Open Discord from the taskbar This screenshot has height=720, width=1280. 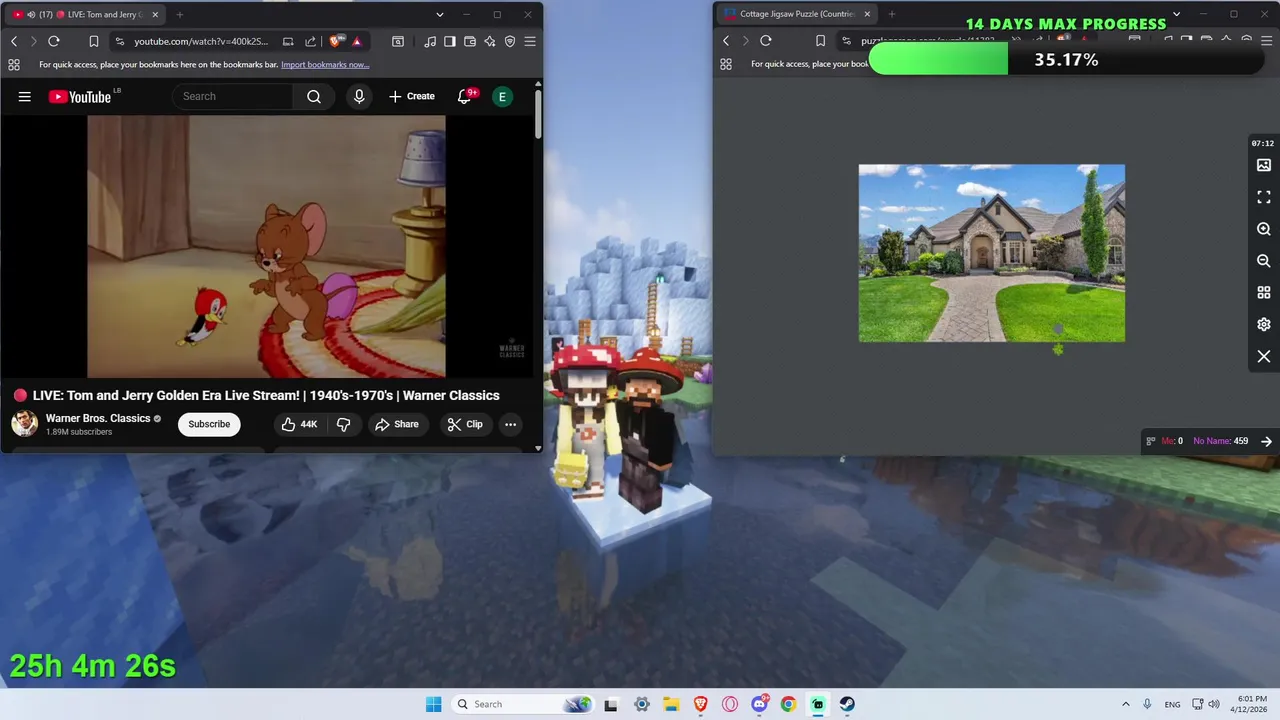[759, 704]
